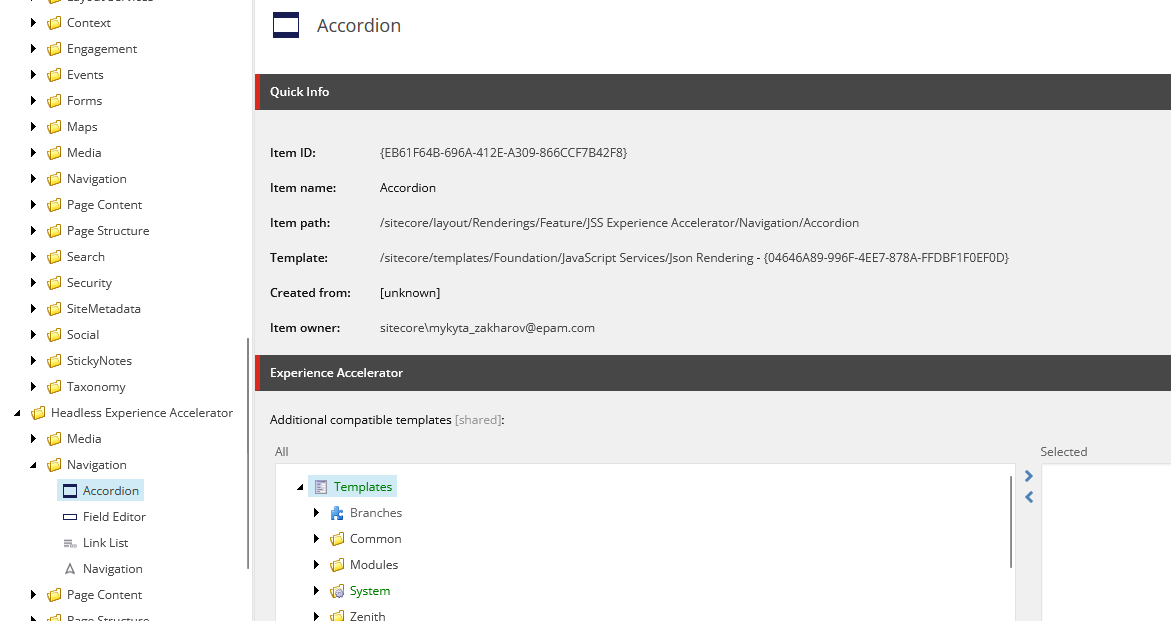Click the shared link next to Additional compatible templates

477,419
